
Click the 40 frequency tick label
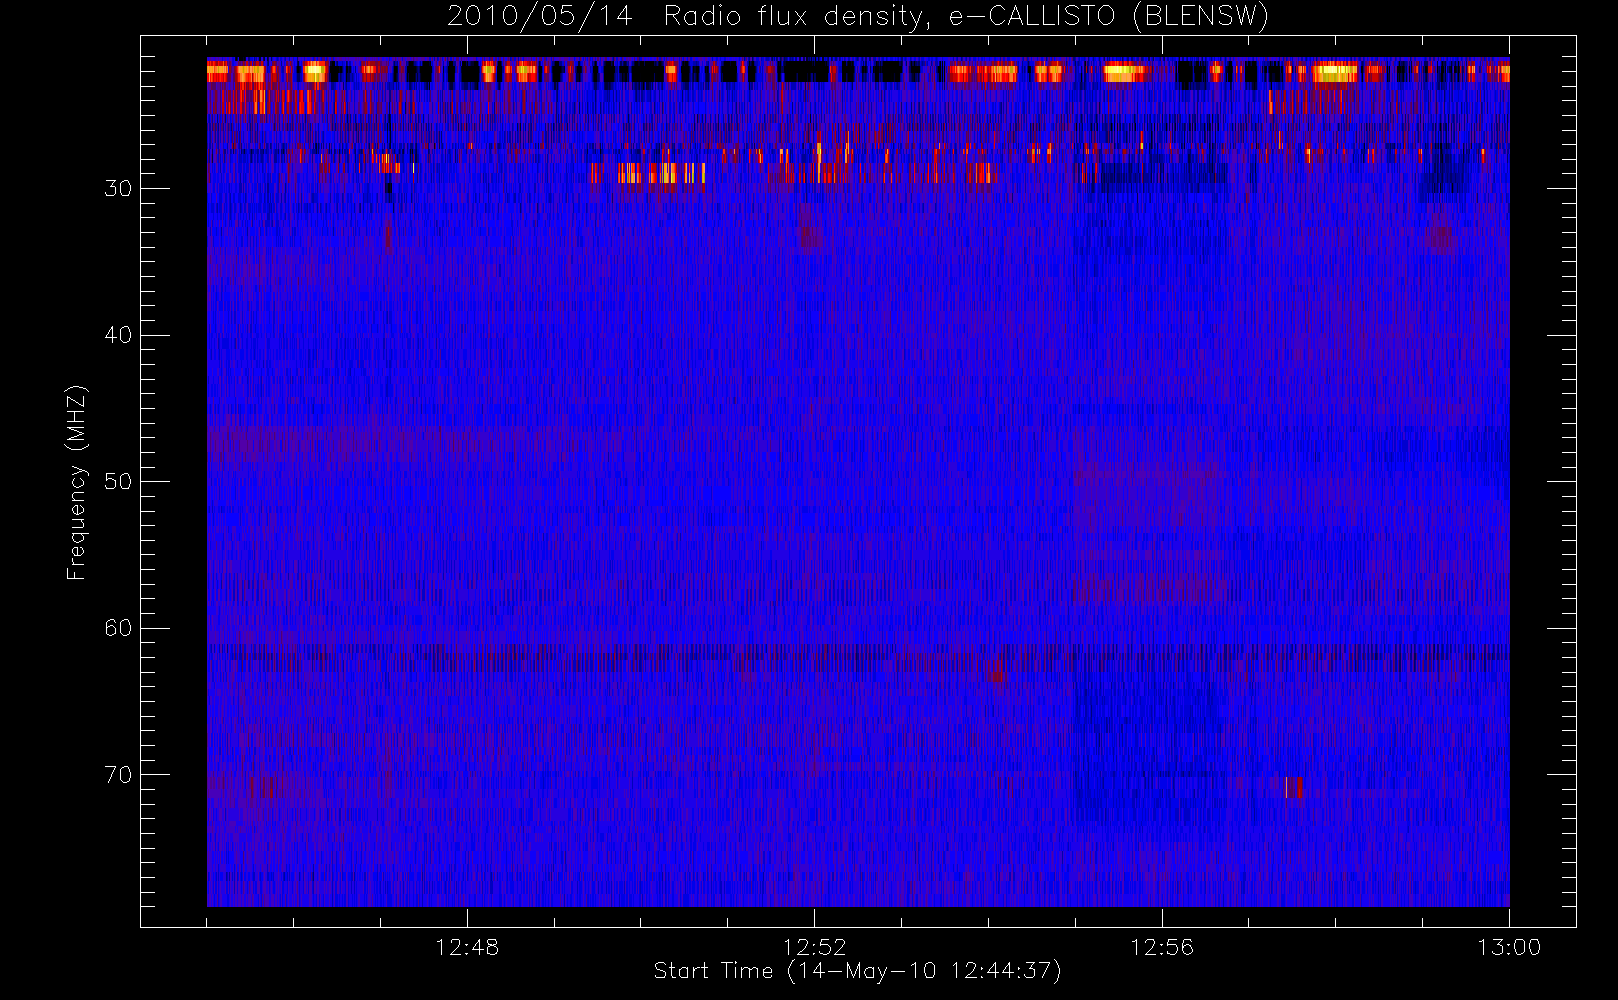tap(118, 335)
